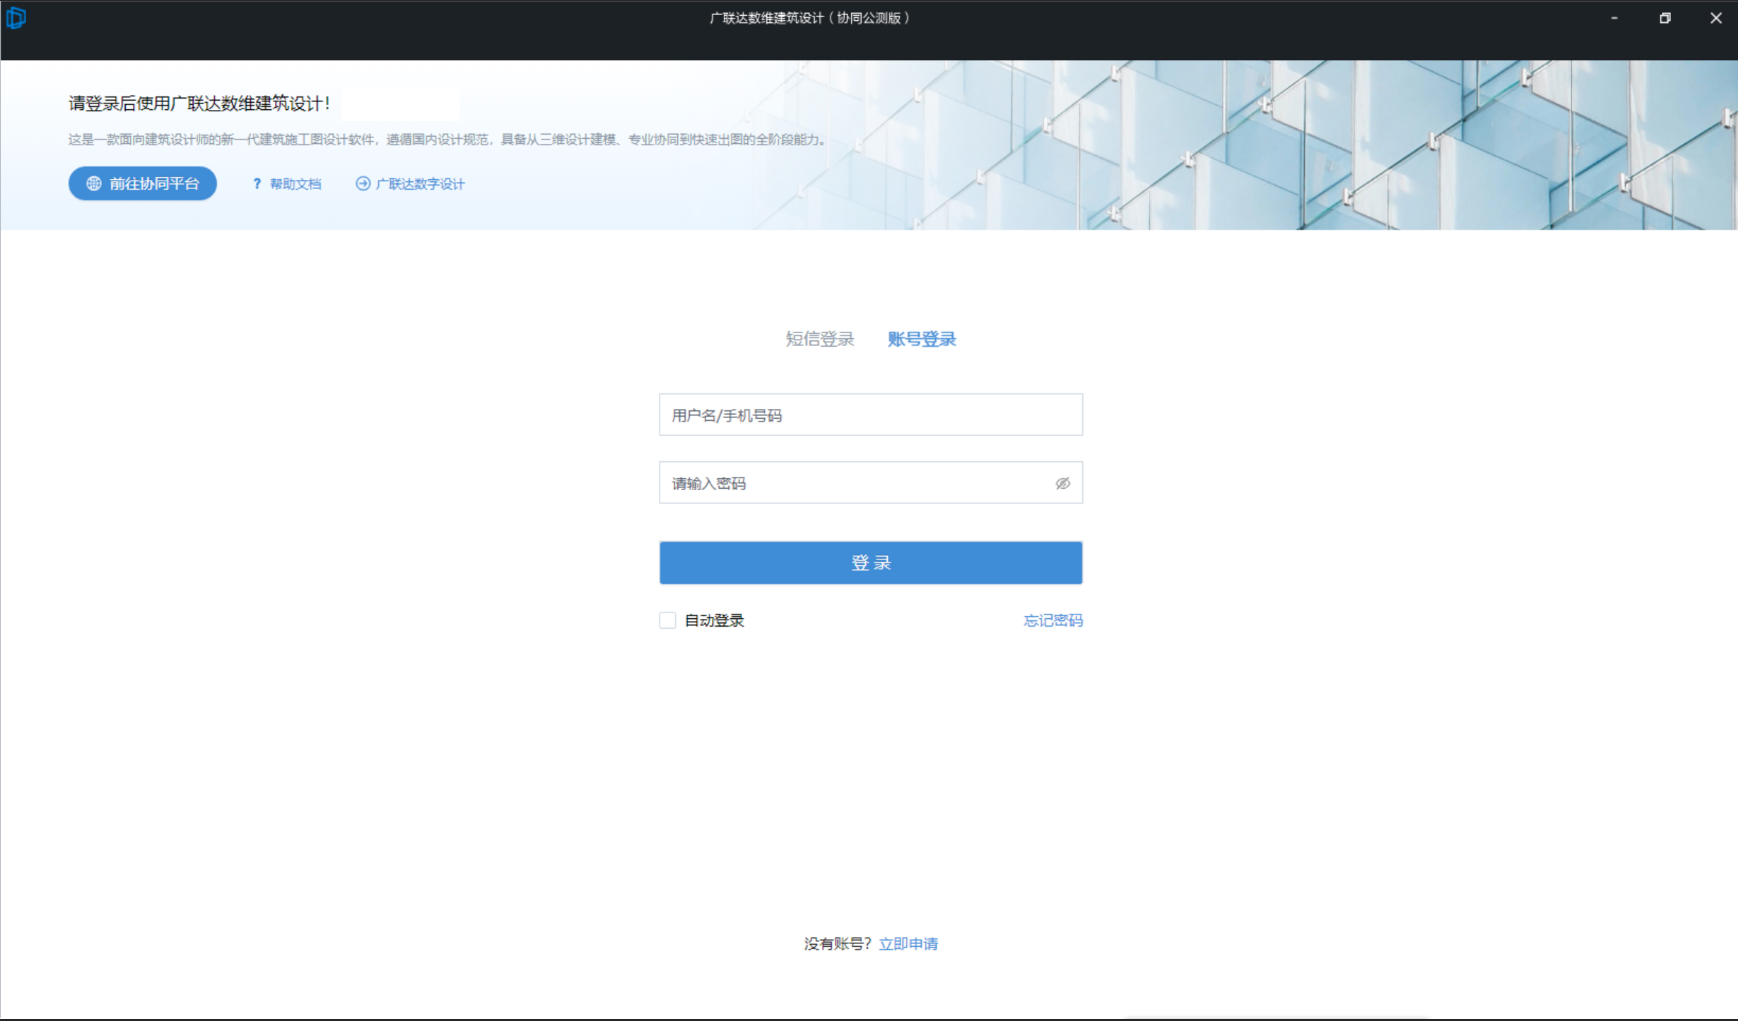The image size is (1738, 1021).
Task: Focus the 用户名/手机号码 input field
Action: click(x=870, y=415)
